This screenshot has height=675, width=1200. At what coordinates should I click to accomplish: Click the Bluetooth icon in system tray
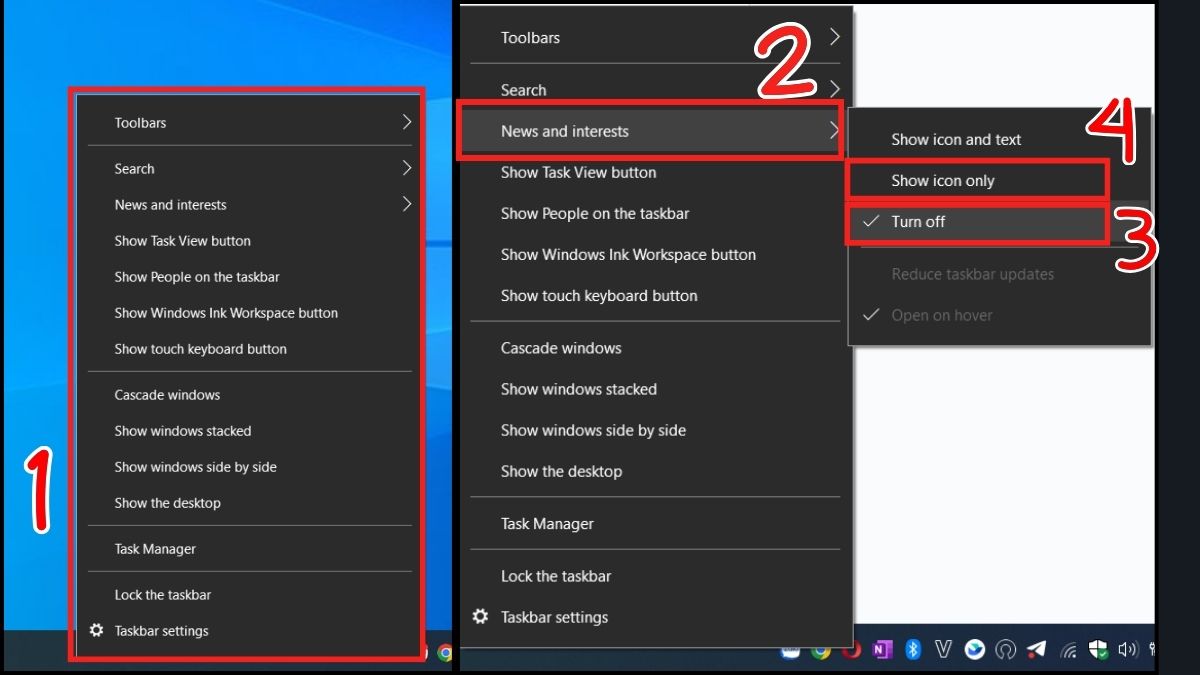912,649
